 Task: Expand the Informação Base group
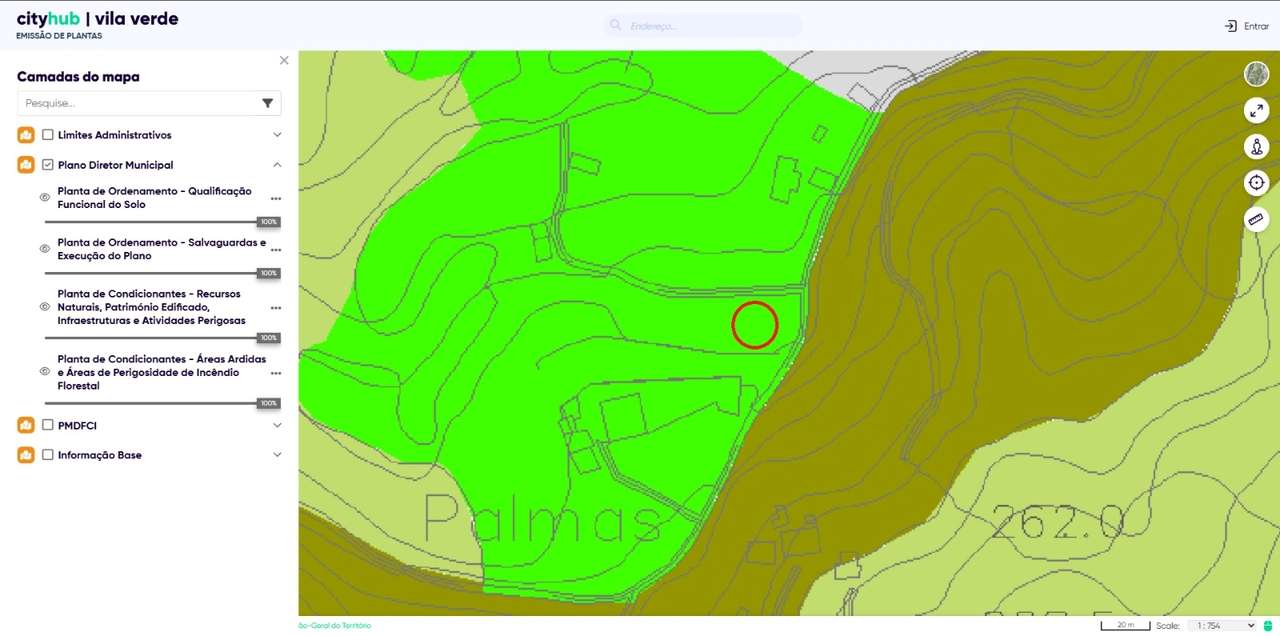[277, 455]
